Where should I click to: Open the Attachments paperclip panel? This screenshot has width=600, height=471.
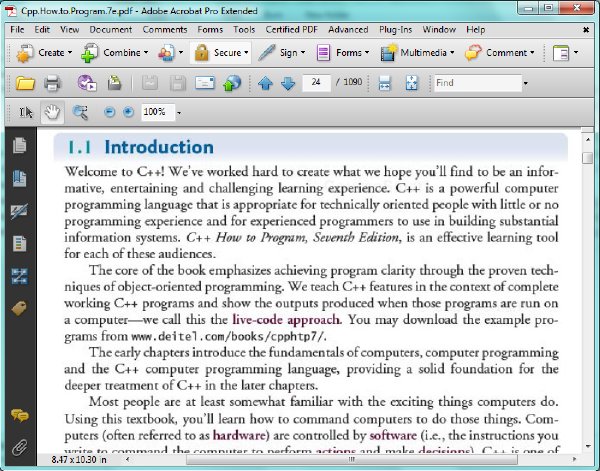(x=20, y=447)
